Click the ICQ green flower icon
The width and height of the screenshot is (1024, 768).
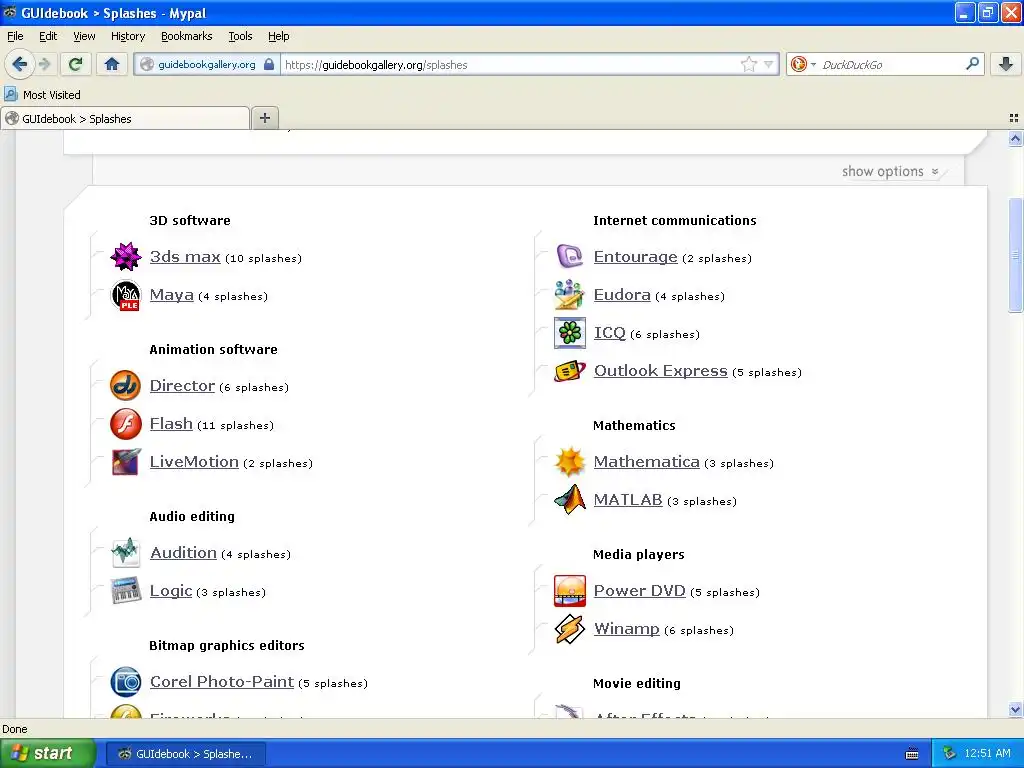click(569, 333)
